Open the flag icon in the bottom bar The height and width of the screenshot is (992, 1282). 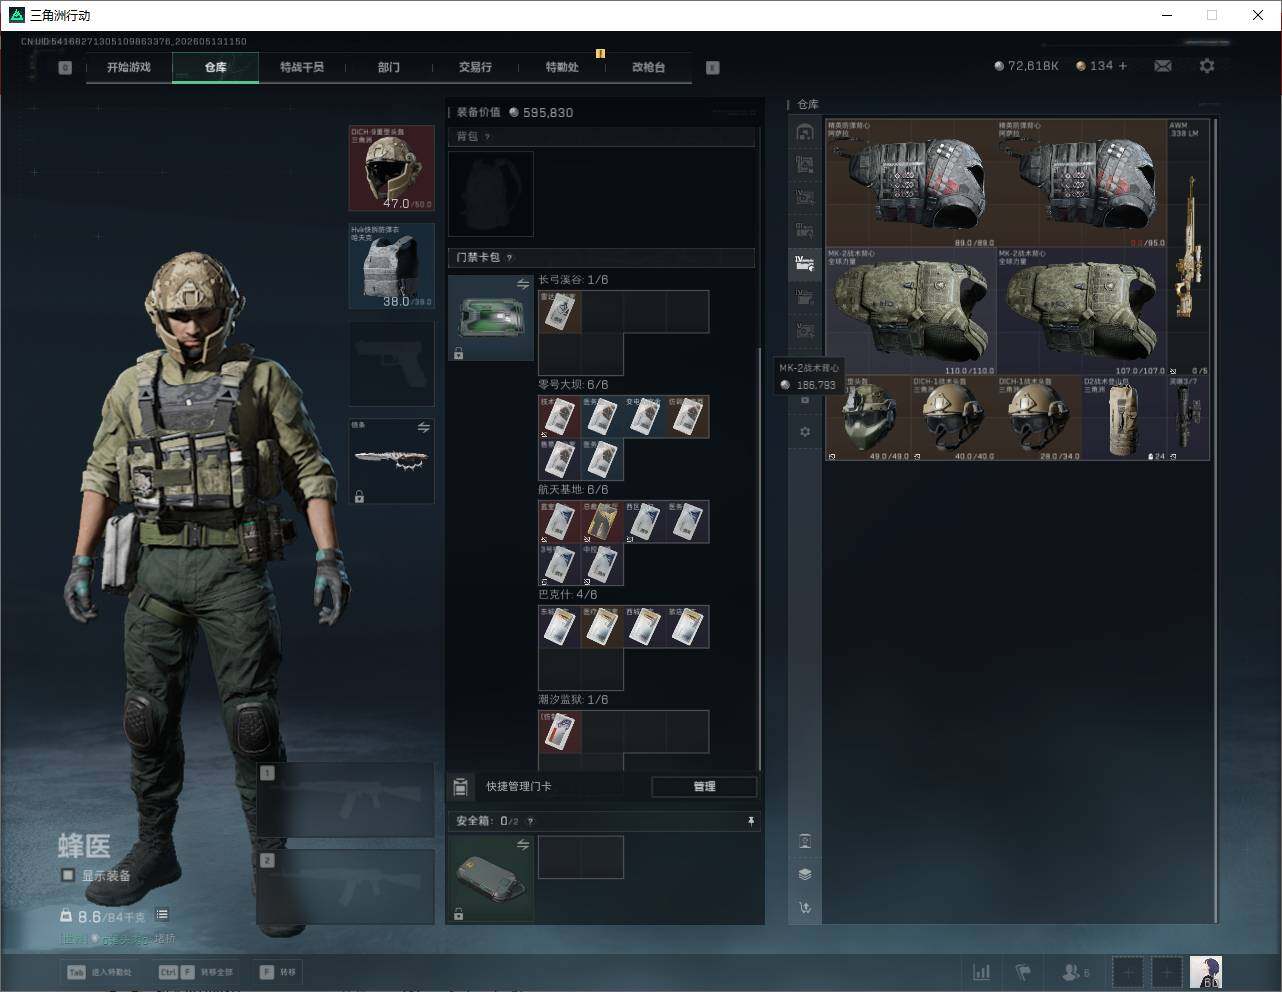coord(1023,972)
